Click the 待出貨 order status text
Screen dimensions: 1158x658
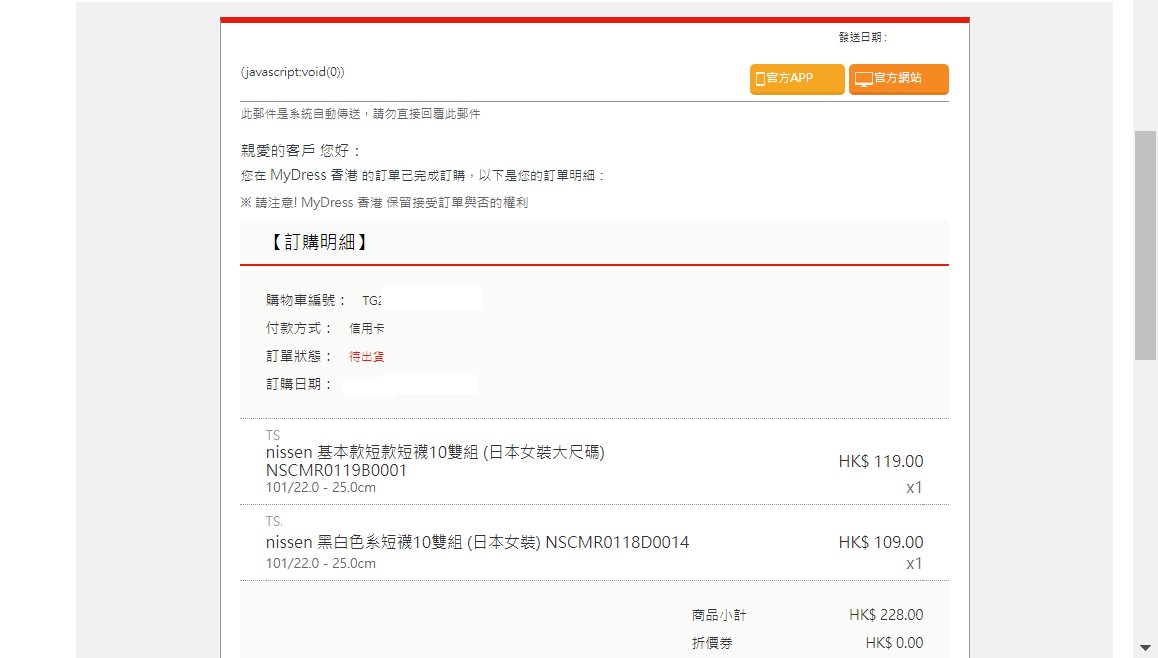pyautogui.click(x=366, y=356)
